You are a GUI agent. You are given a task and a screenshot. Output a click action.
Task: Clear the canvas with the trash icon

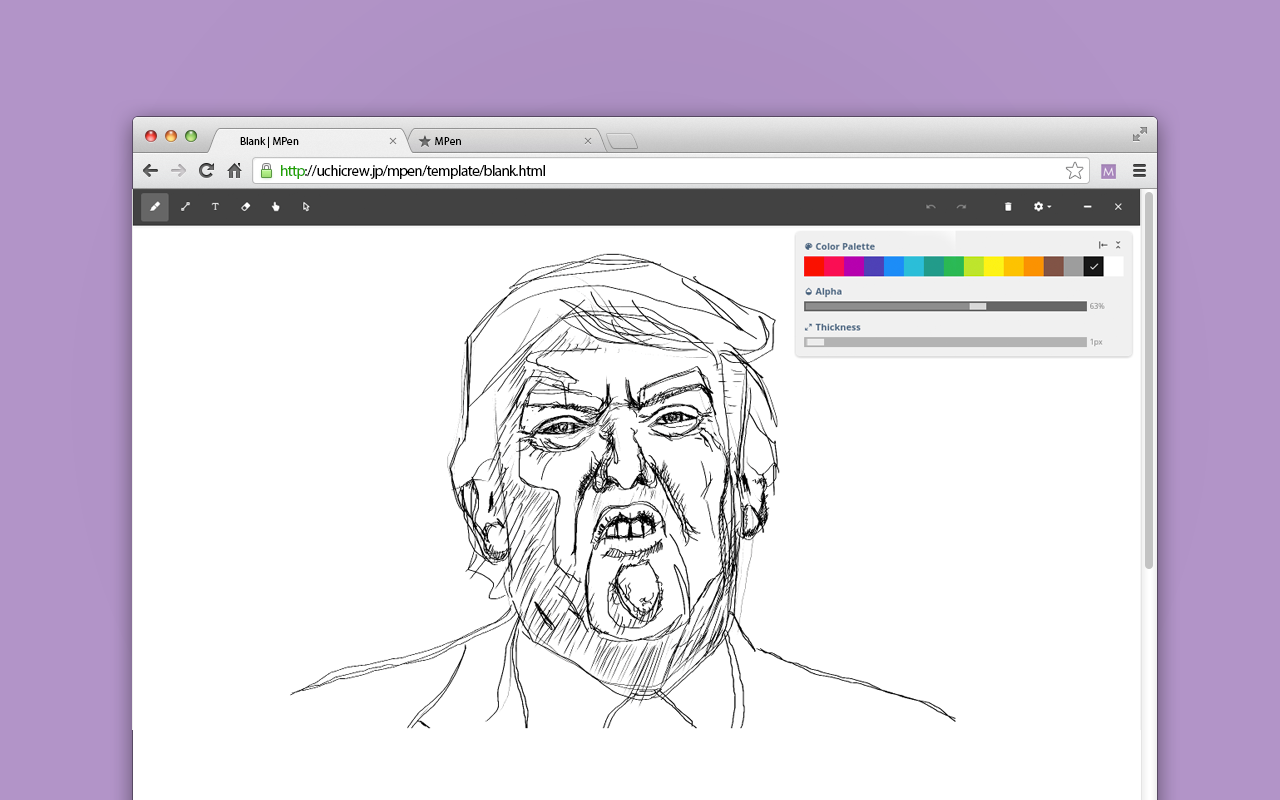[1008, 207]
